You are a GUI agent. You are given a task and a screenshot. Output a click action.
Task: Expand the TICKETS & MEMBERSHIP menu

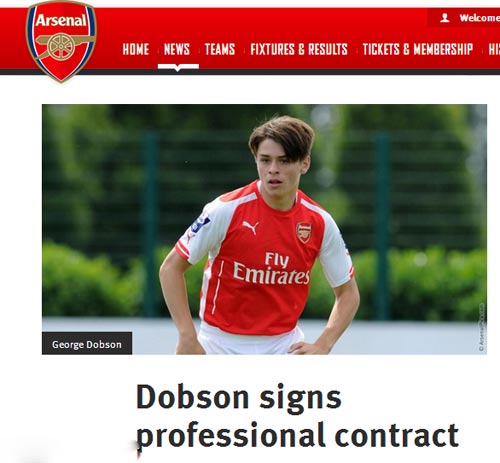click(418, 49)
